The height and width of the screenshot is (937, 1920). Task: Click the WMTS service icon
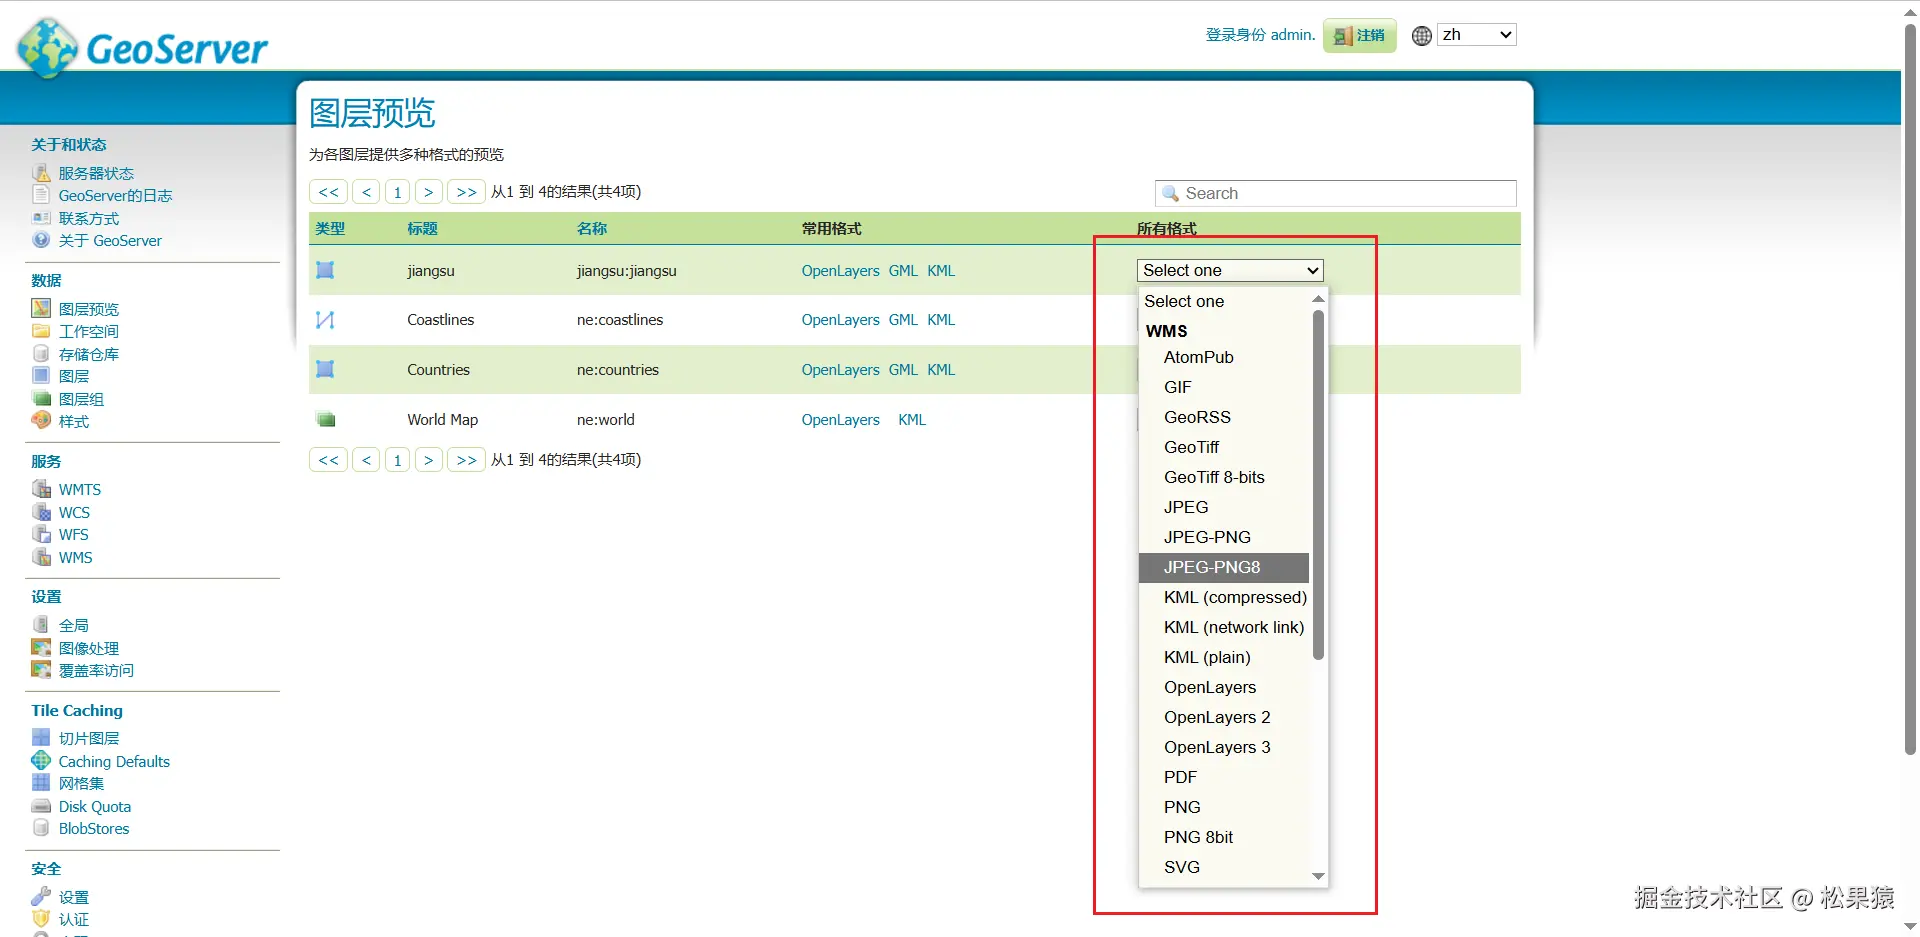pos(41,489)
